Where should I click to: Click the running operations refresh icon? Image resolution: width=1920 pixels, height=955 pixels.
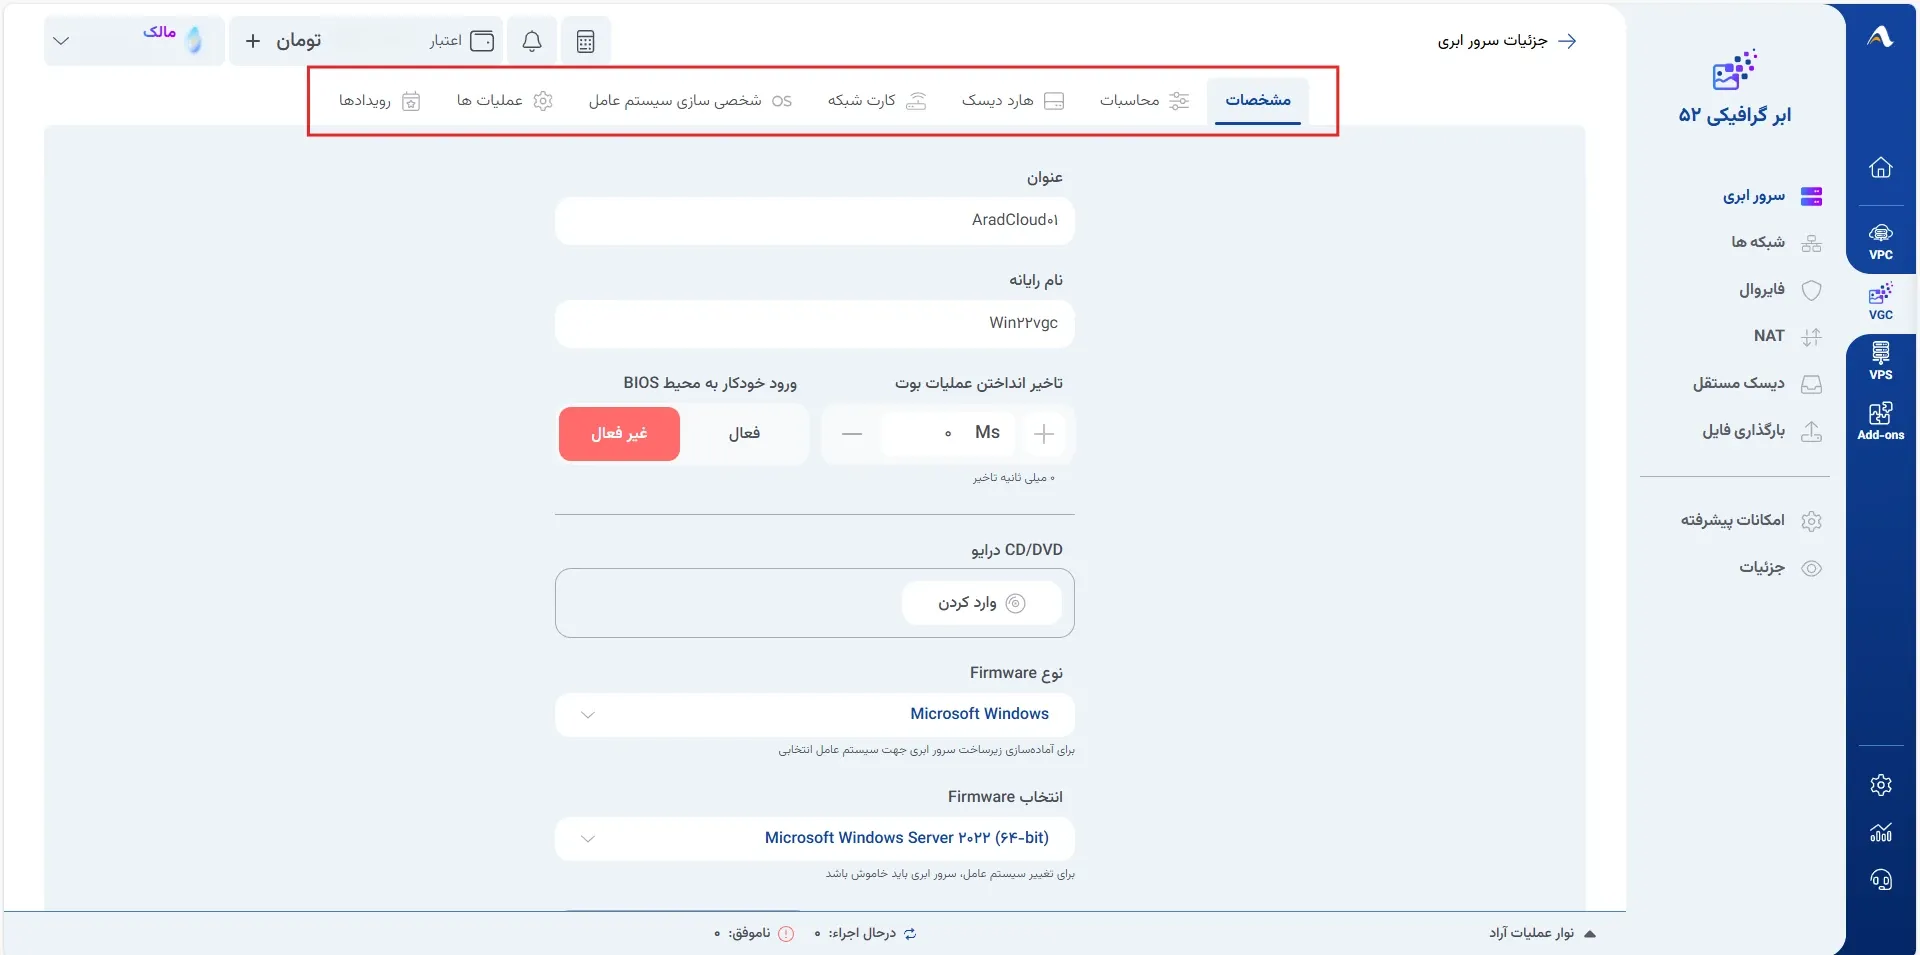click(x=910, y=934)
